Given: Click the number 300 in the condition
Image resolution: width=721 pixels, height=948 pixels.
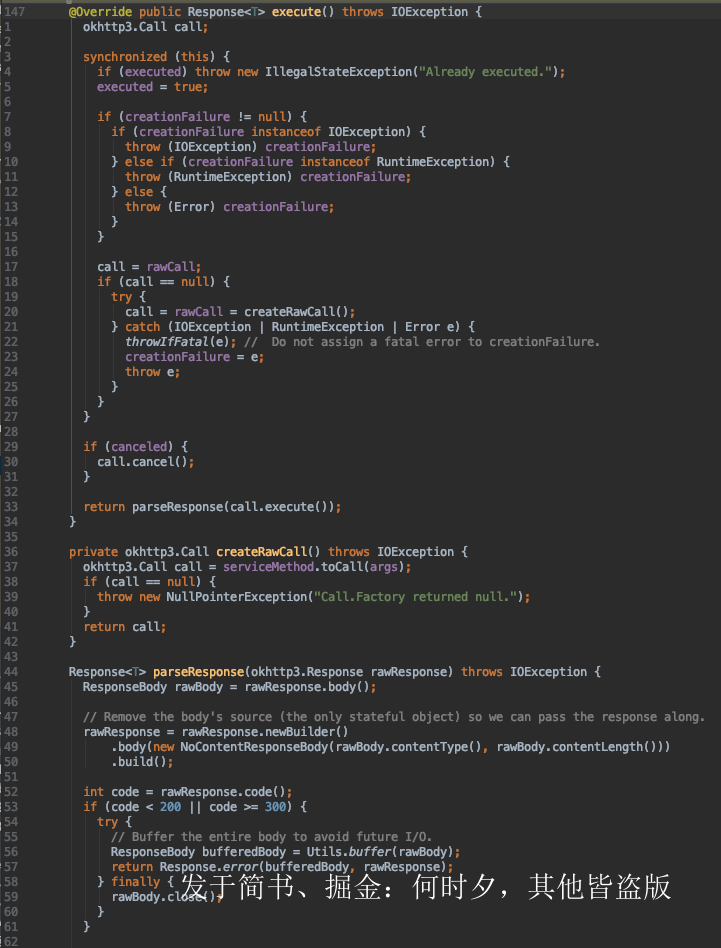Looking at the screenshot, I should (283, 806).
